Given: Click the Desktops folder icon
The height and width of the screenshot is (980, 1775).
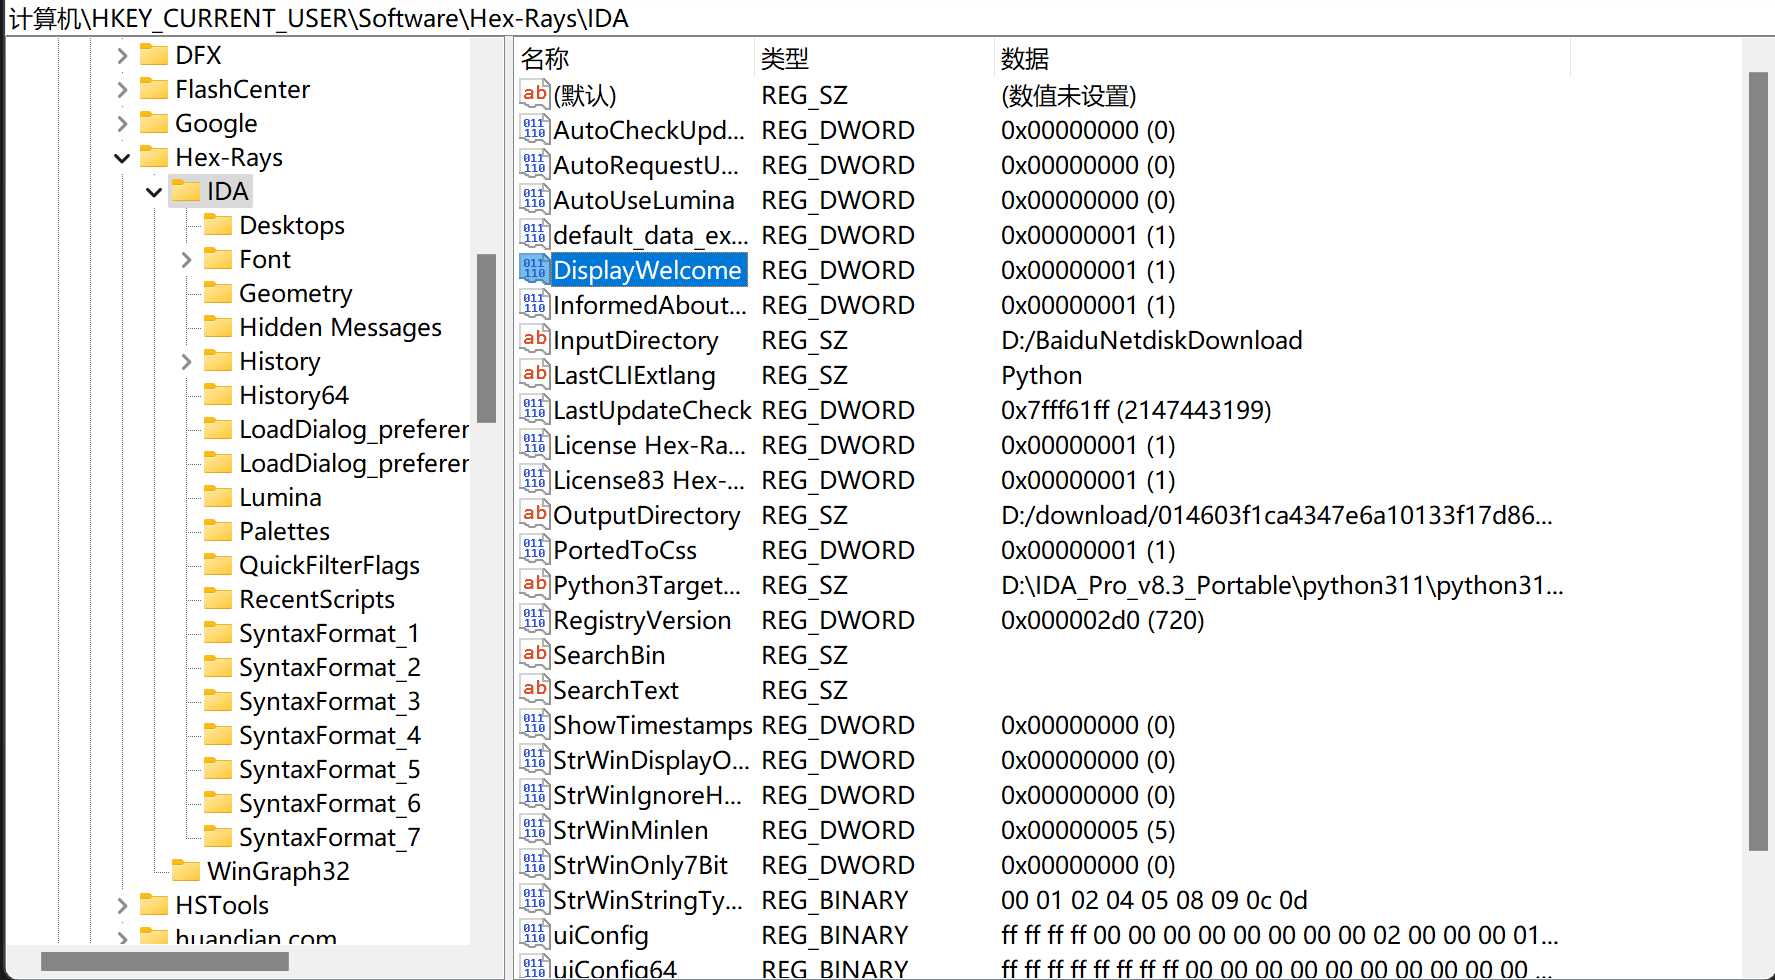Looking at the screenshot, I should tap(218, 225).
